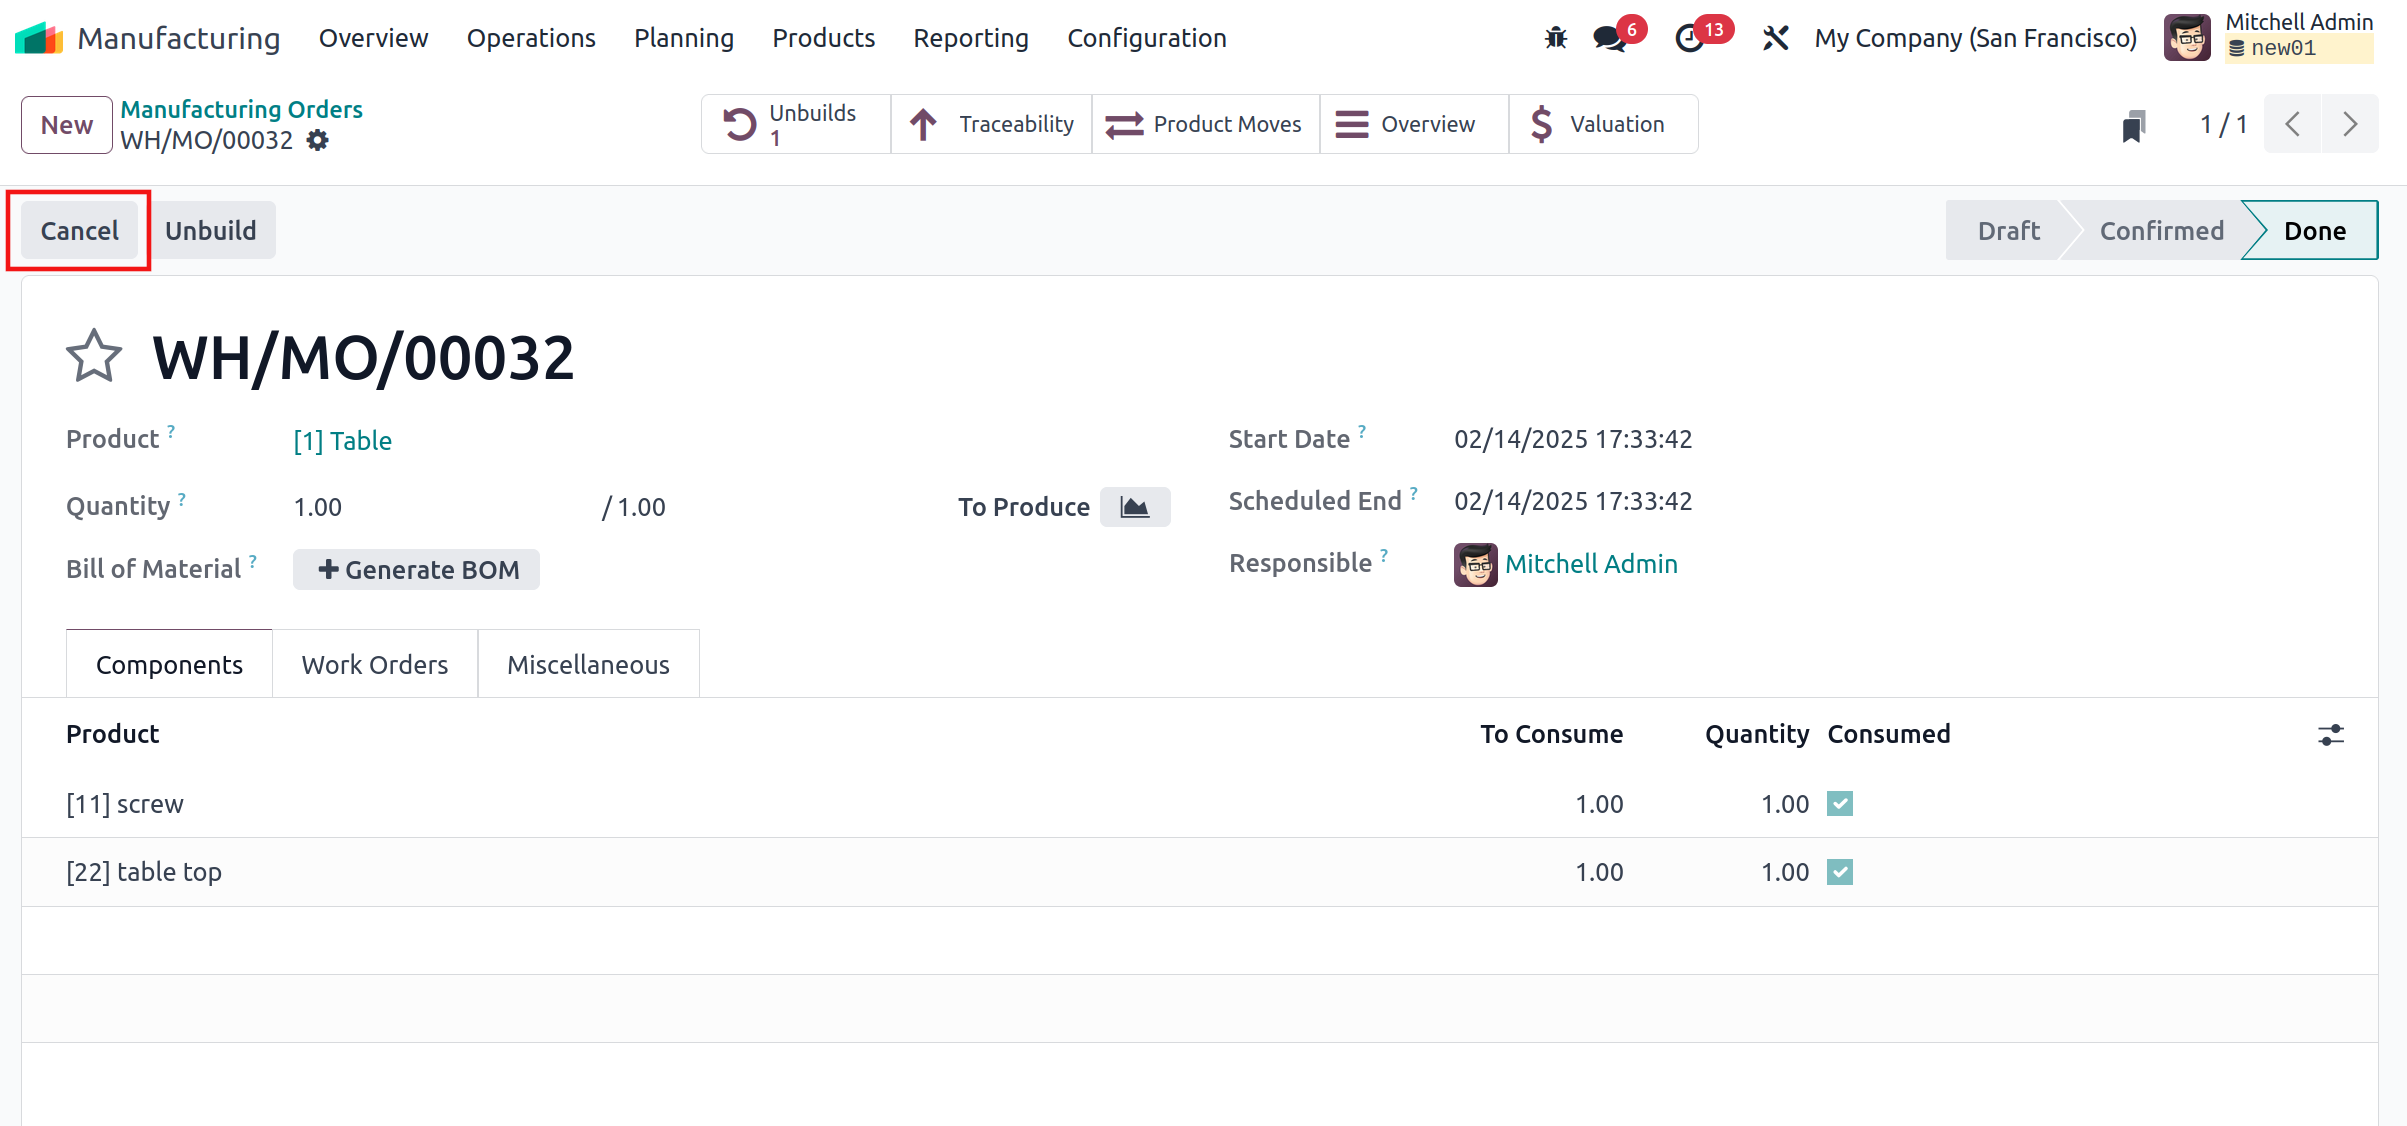Click the debug bug icon
This screenshot has height=1126, width=2407.
[x=1555, y=38]
